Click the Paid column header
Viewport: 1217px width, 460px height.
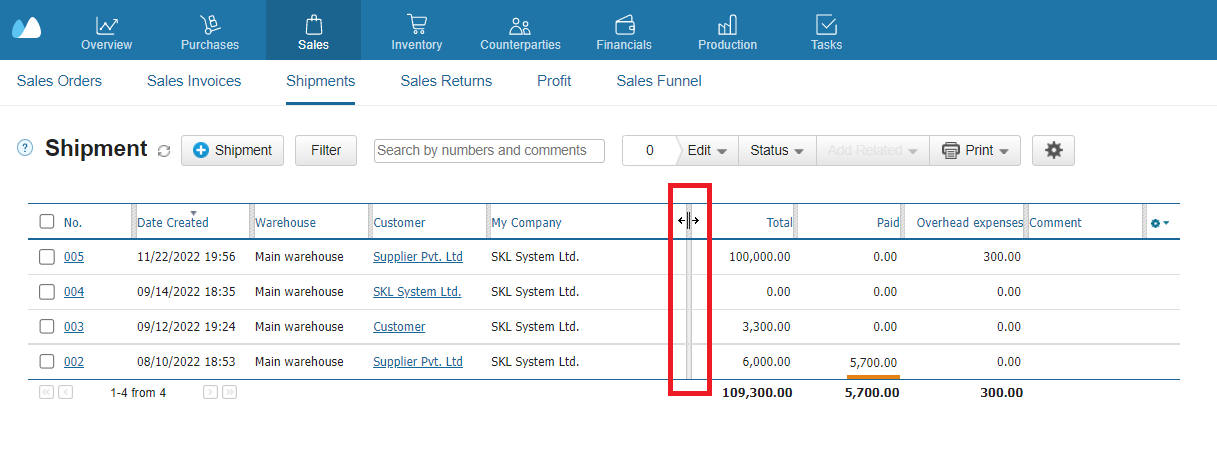click(887, 222)
